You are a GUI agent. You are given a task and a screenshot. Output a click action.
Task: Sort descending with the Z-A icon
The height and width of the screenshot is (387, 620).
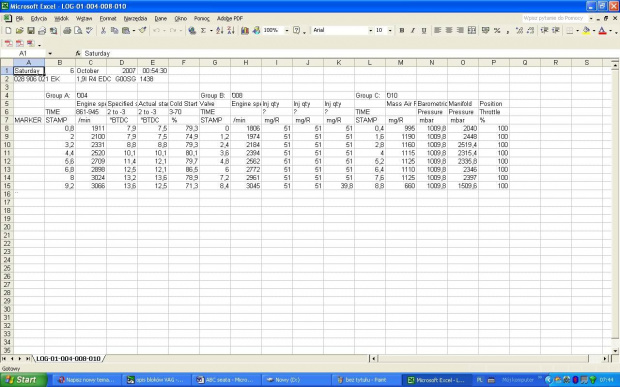point(231,30)
